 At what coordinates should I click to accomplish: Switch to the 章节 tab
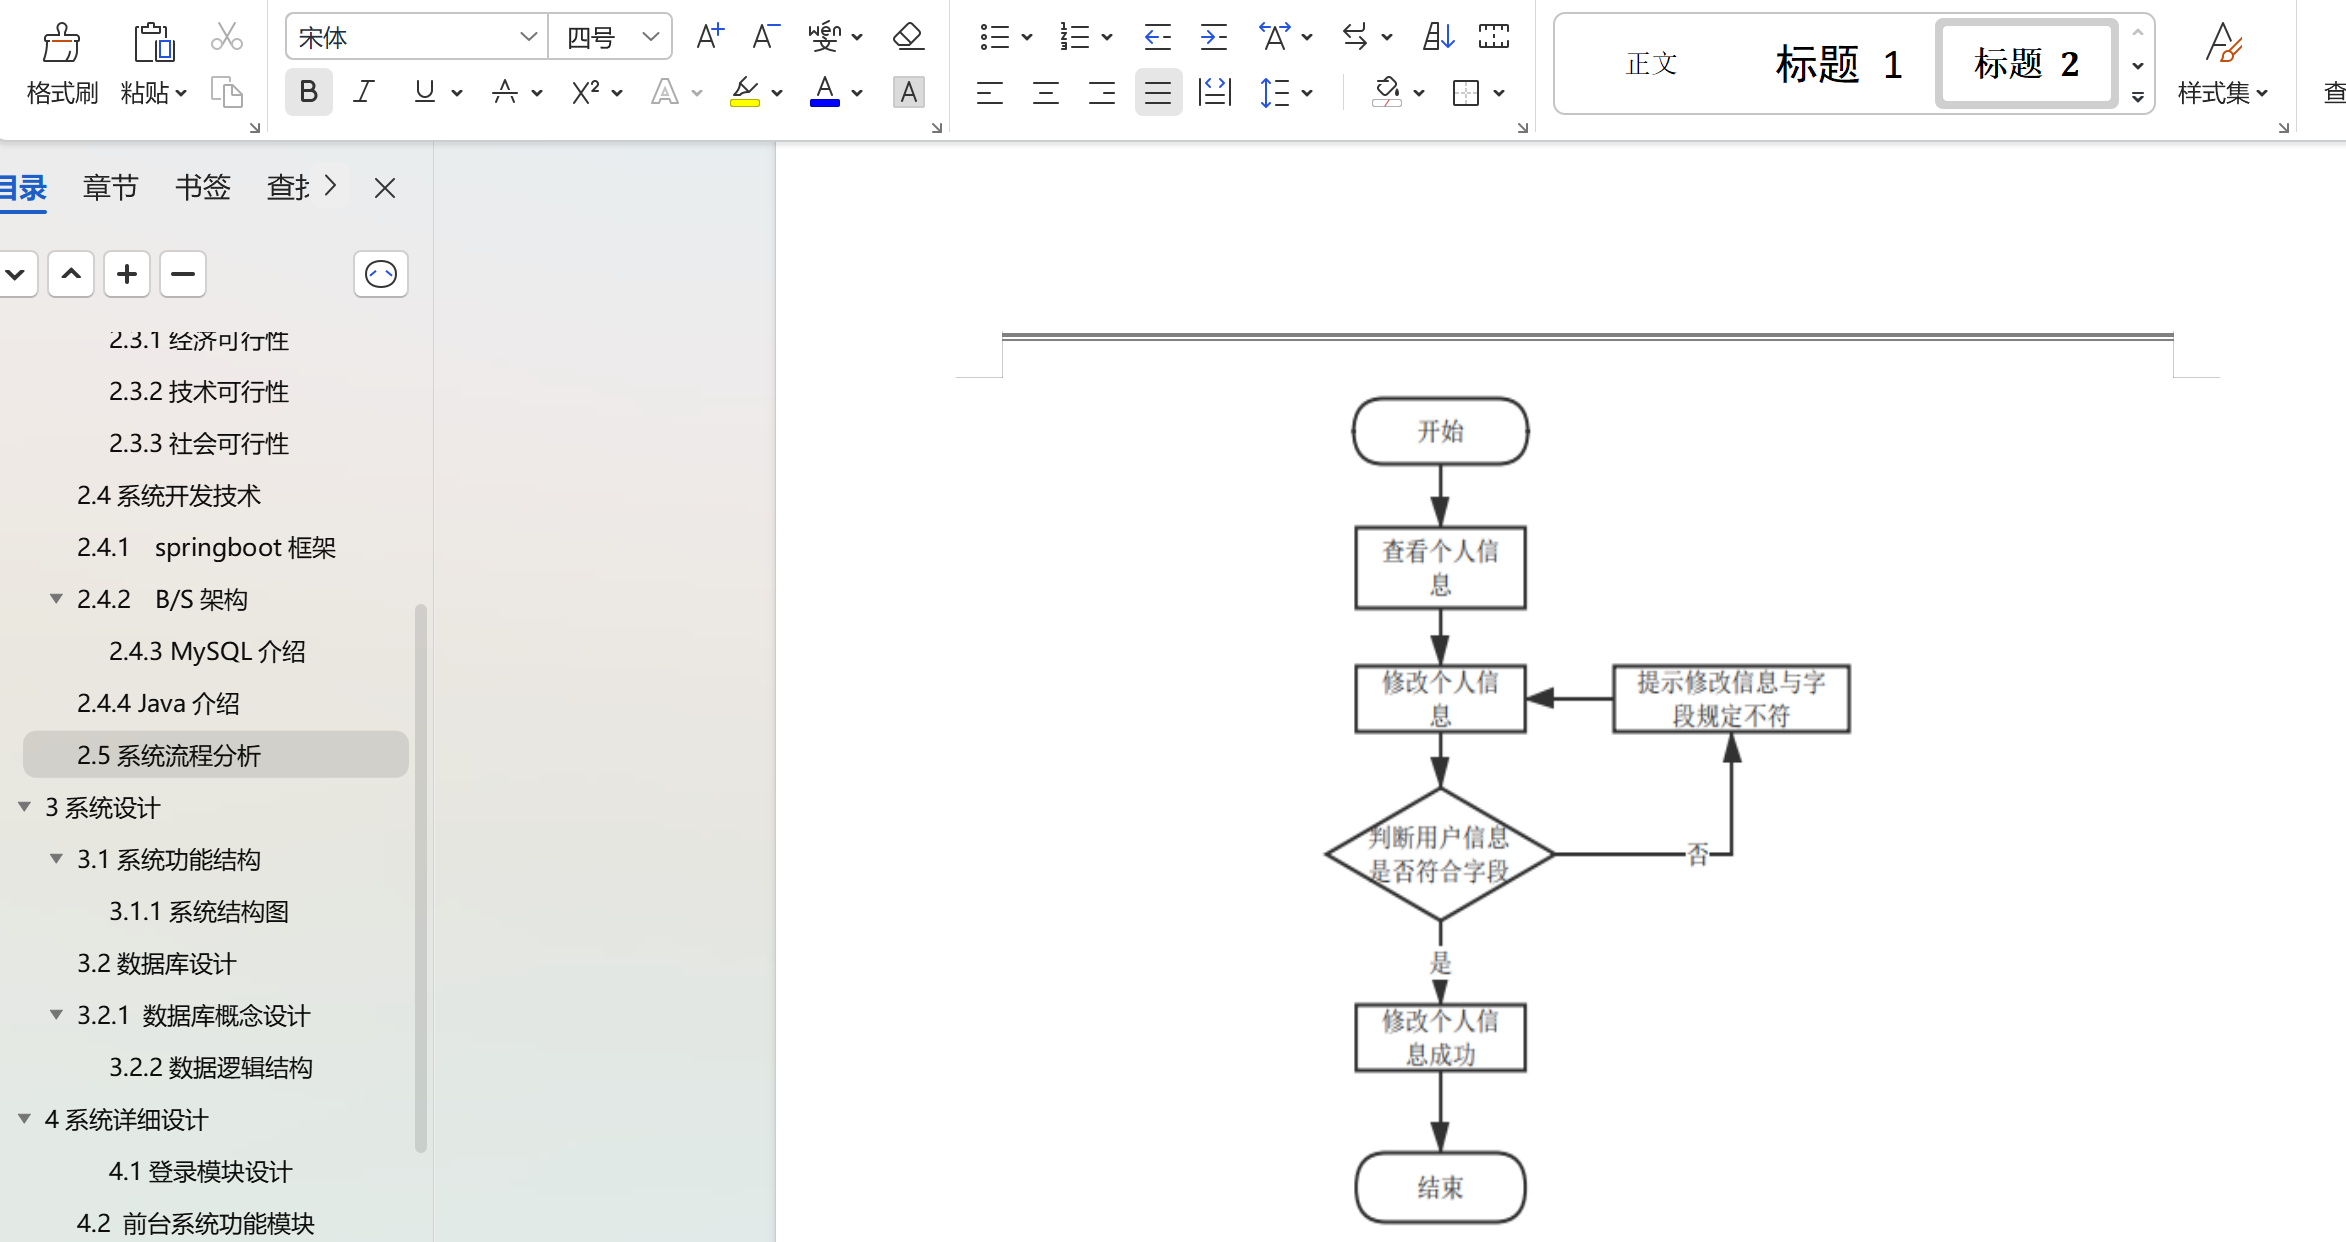point(110,187)
